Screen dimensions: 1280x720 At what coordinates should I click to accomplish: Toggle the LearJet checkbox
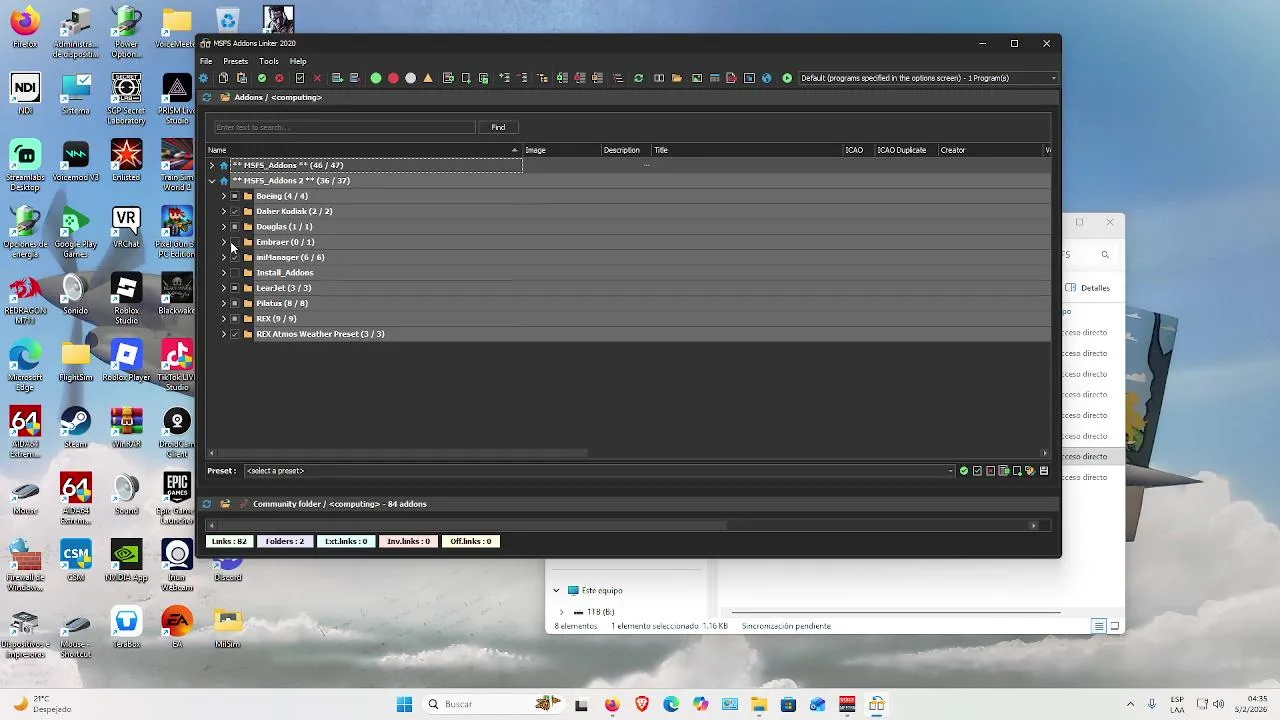click(x=235, y=288)
